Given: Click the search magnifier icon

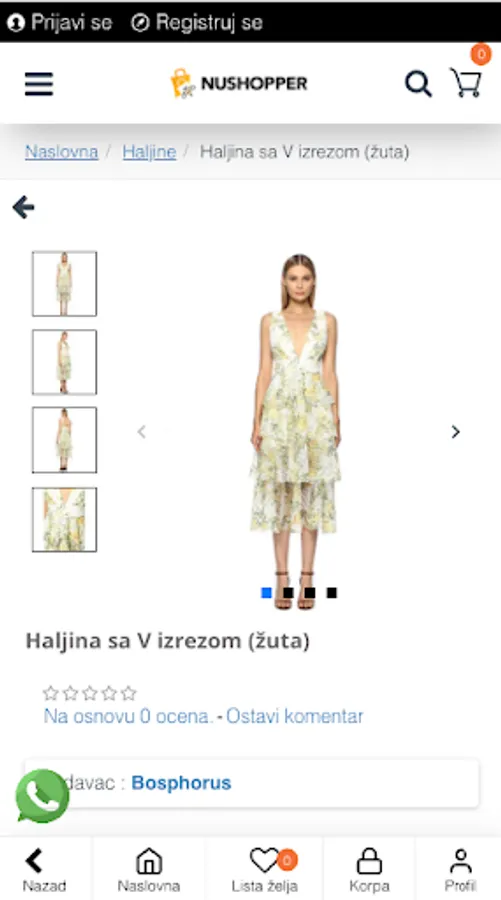Looking at the screenshot, I should click(x=418, y=84).
